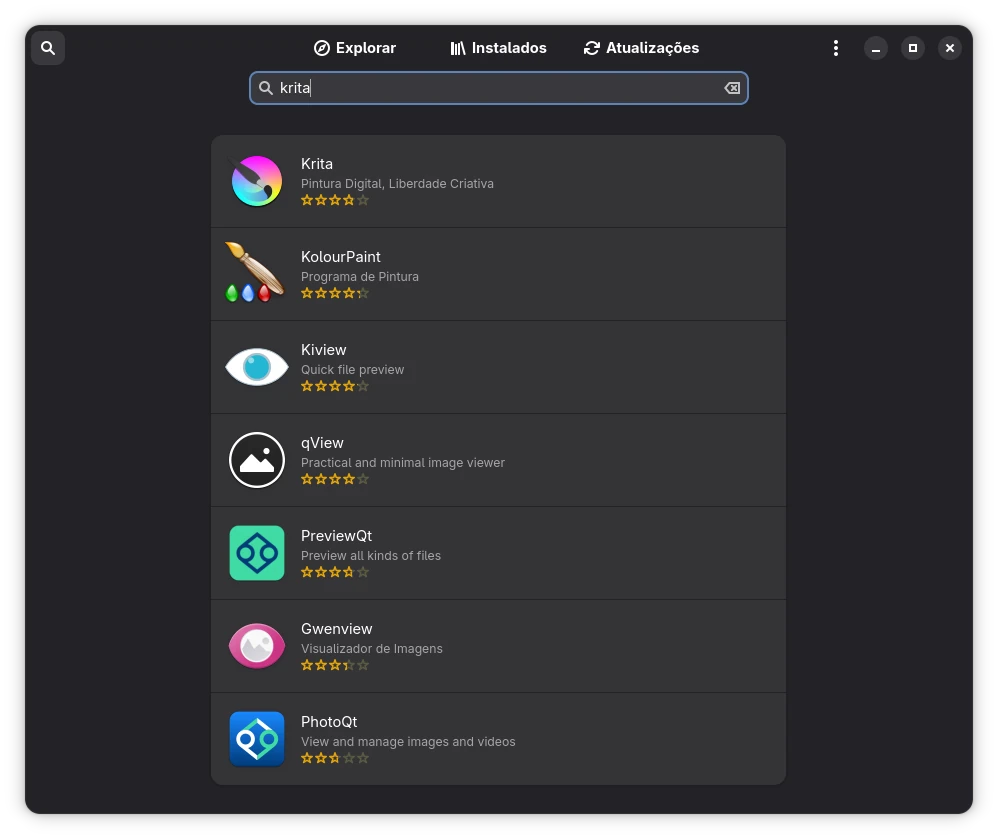998x839 pixels.
Task: Click the PhotoQt blue icon
Action: point(257,738)
